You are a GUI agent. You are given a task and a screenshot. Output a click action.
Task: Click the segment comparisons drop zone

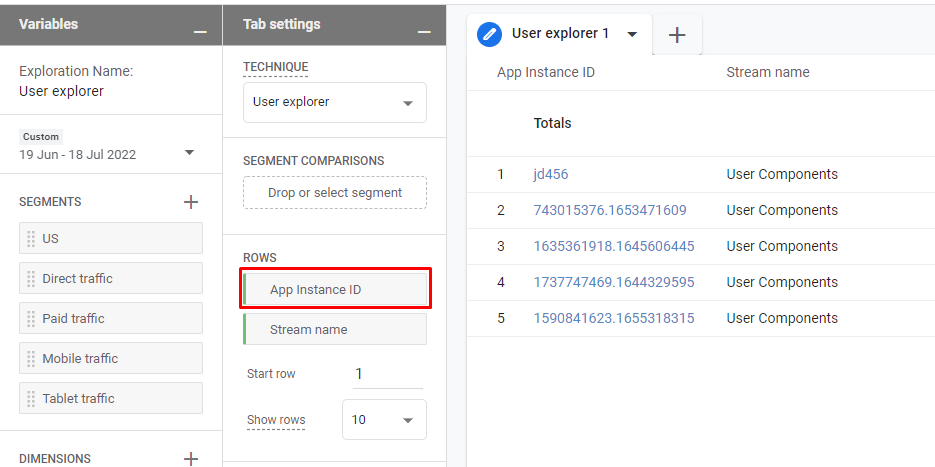(x=334, y=193)
